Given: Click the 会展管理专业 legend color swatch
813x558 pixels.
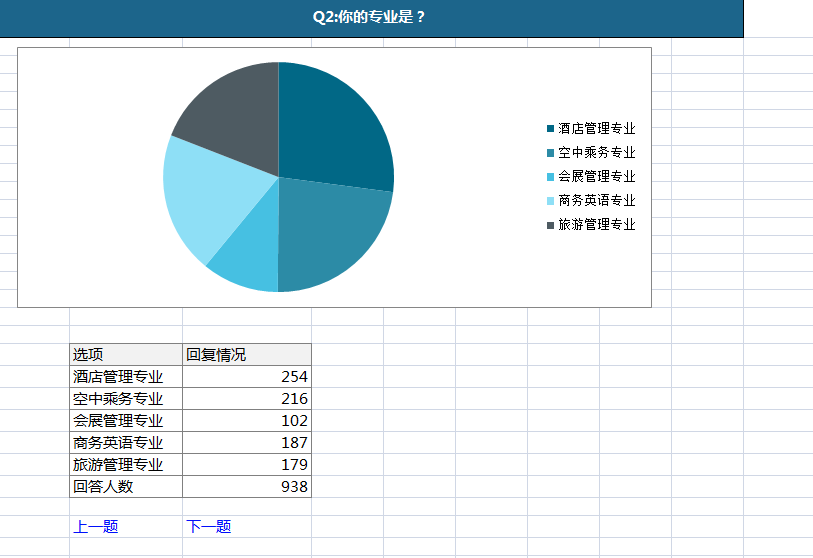Looking at the screenshot, I should tap(550, 177).
